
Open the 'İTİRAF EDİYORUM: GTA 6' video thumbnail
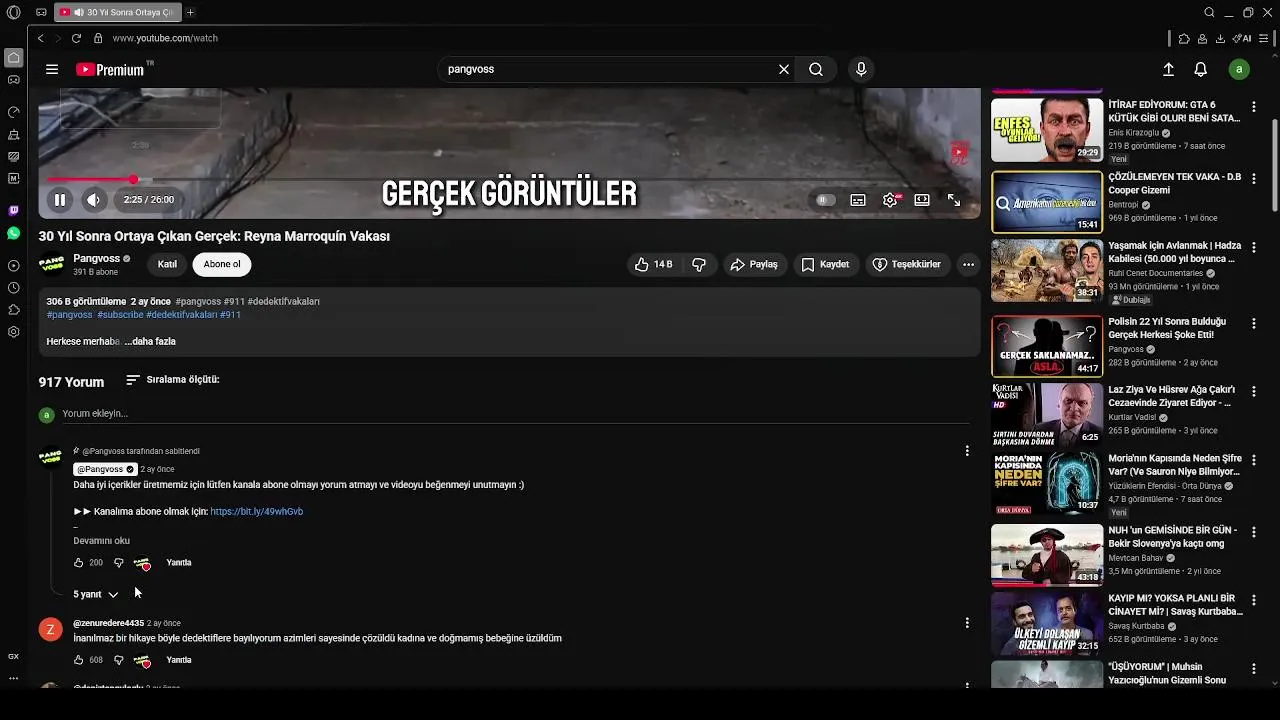[x=1047, y=130]
